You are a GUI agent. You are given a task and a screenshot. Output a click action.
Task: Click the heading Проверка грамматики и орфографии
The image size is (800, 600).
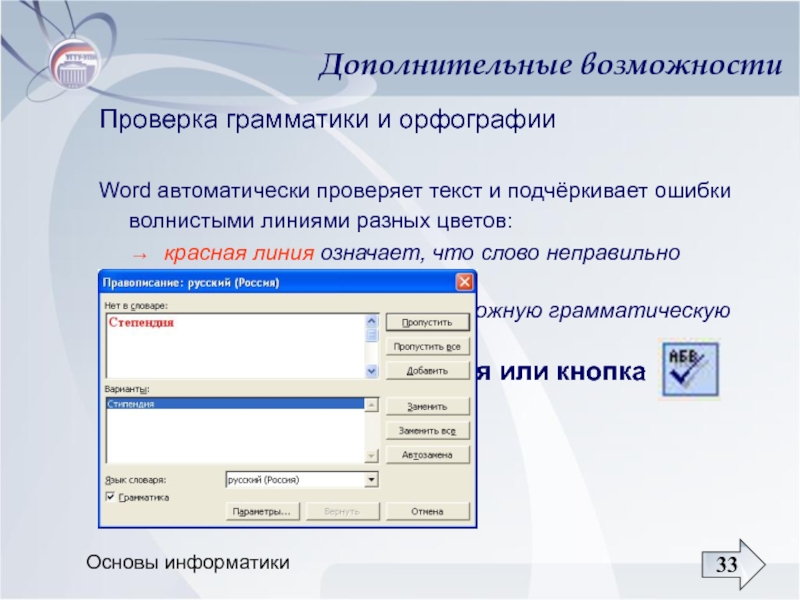[x=327, y=120]
